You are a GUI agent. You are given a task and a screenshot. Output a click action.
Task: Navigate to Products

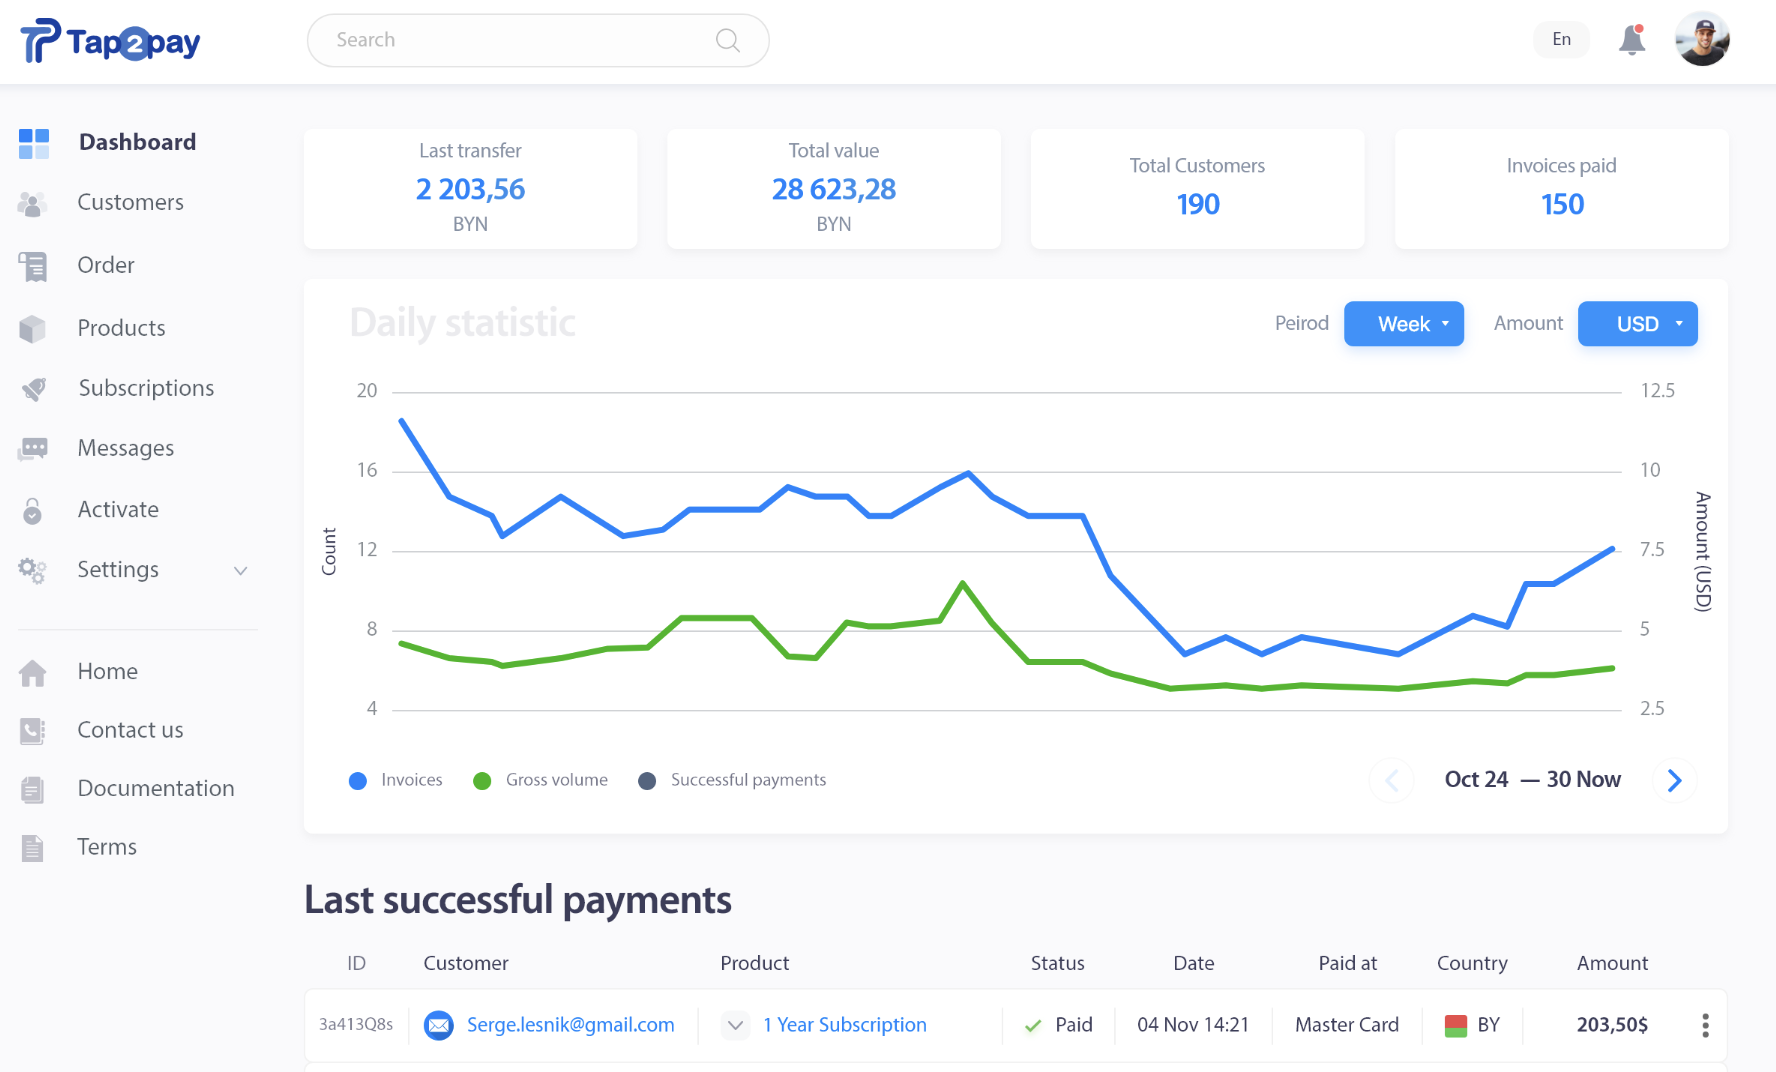tap(122, 328)
